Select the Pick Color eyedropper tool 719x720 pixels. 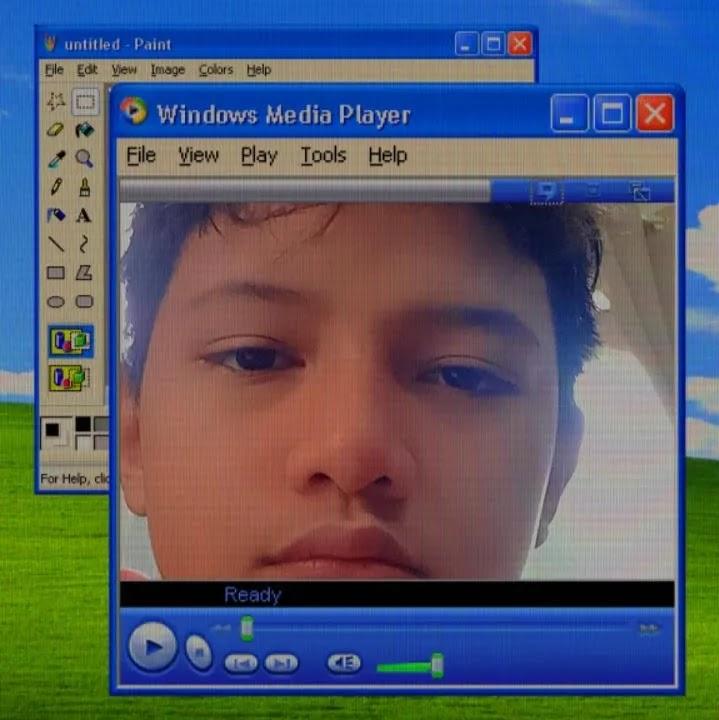pyautogui.click(x=56, y=158)
